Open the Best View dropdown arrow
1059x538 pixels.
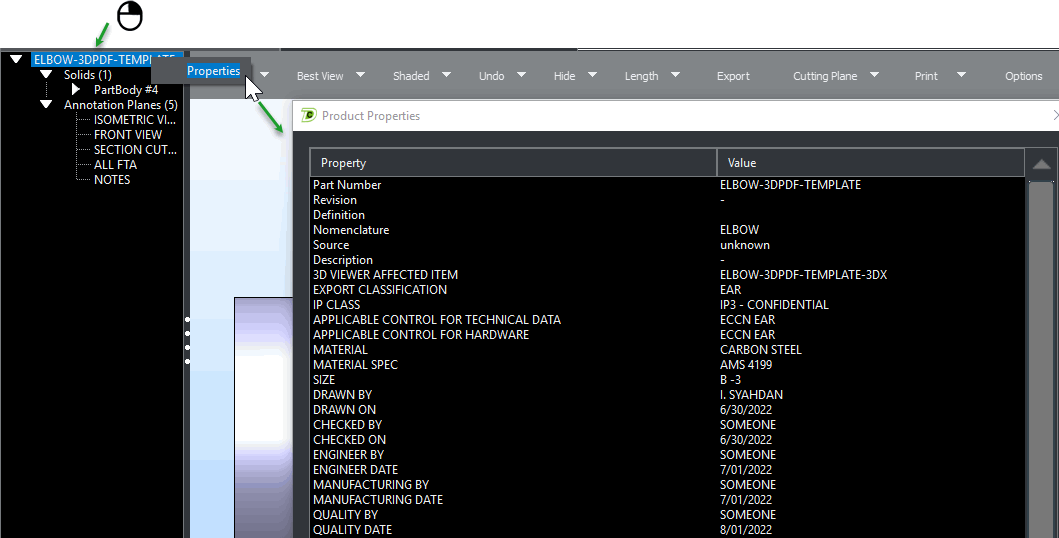tap(361, 75)
